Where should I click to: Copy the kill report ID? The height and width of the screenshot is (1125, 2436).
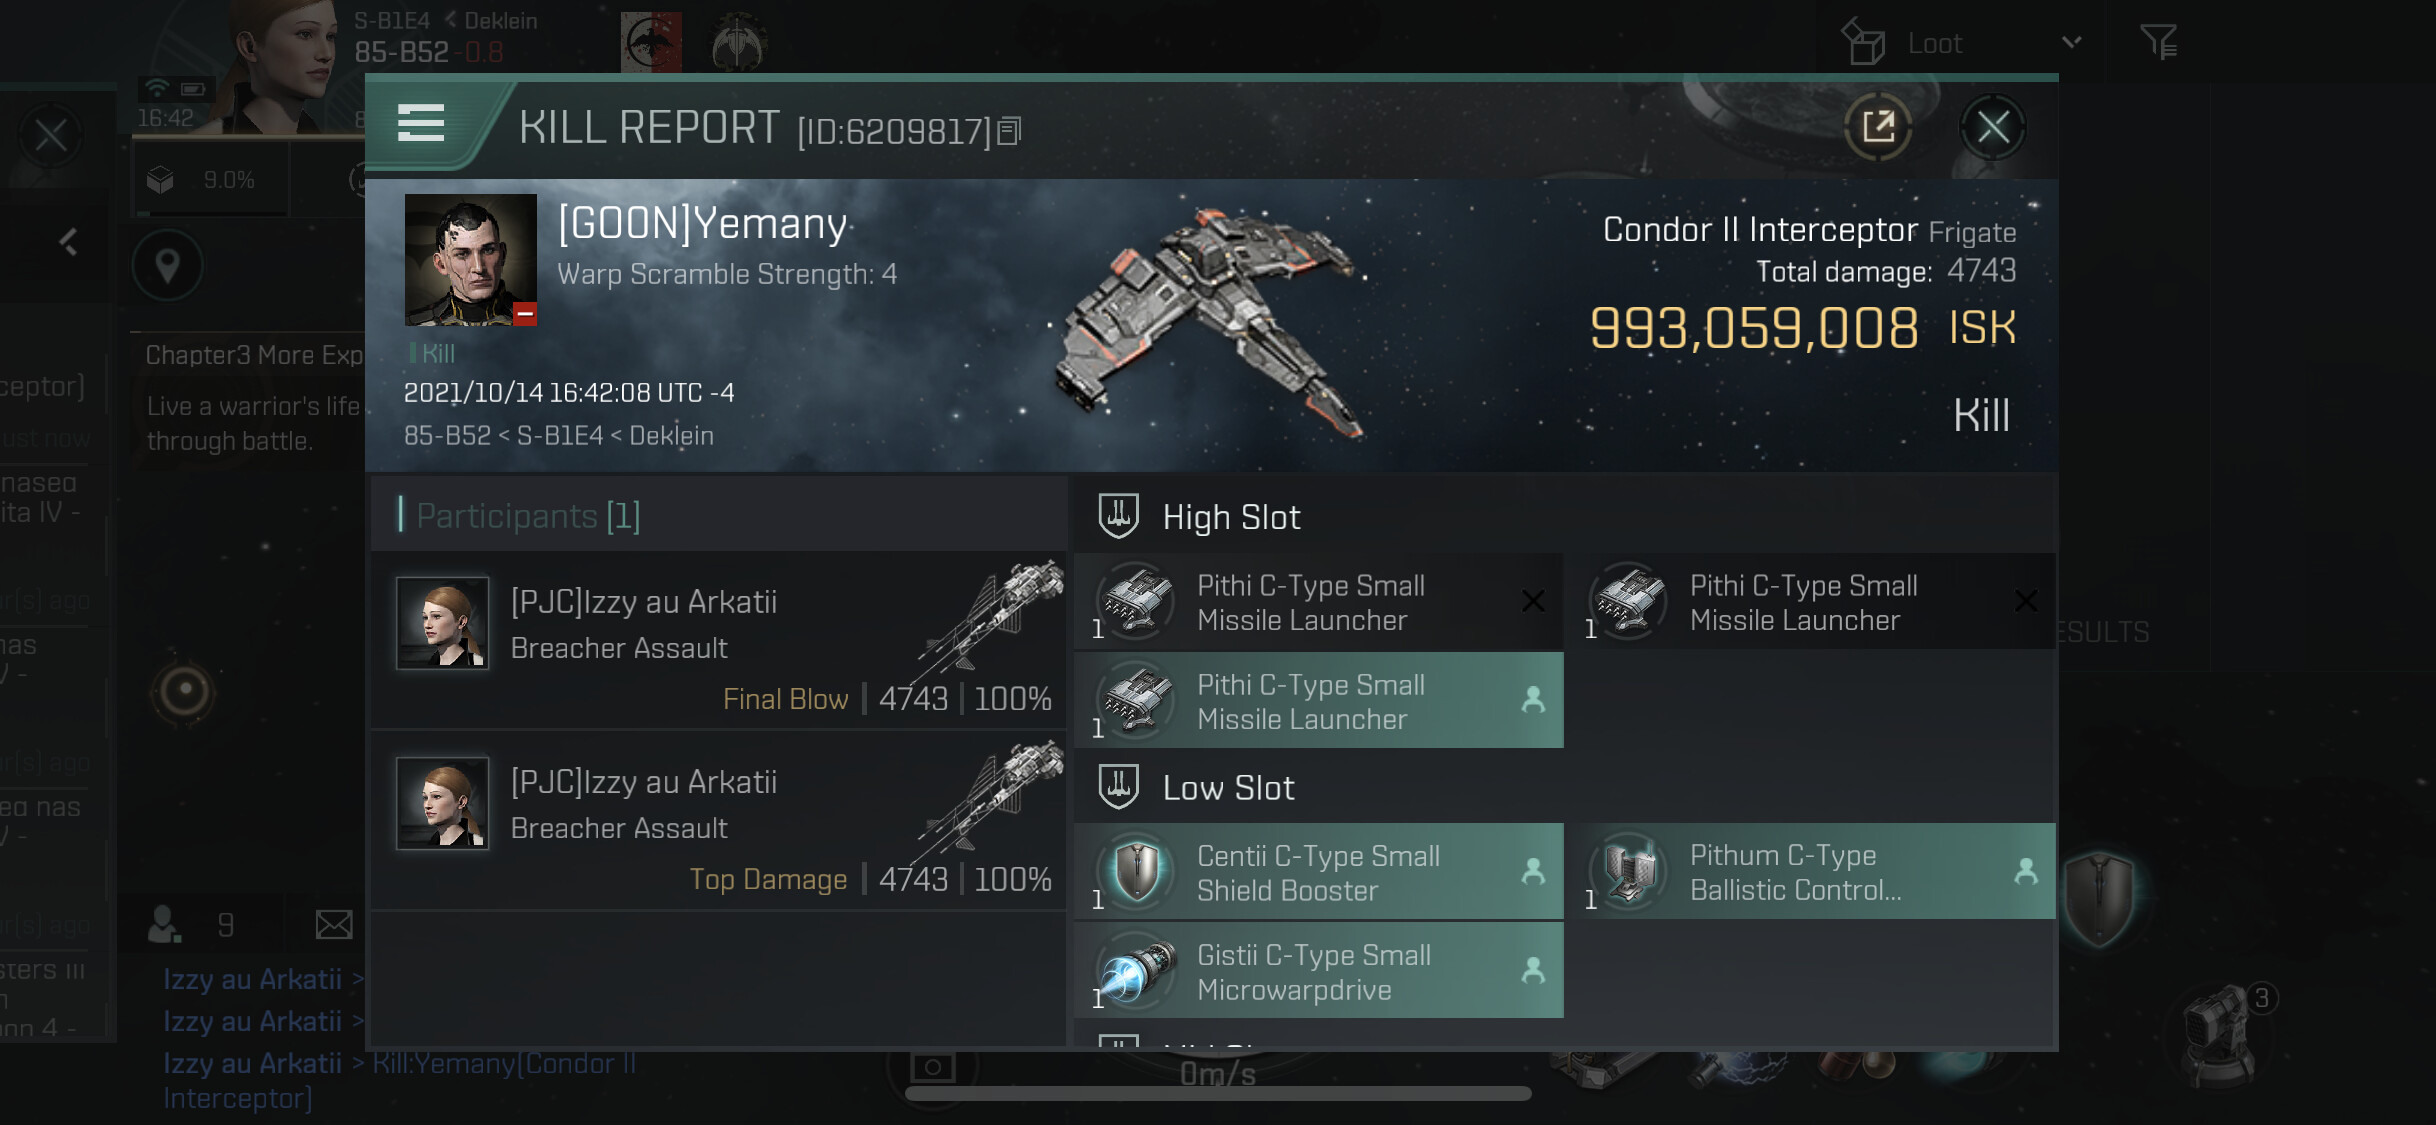(x=1009, y=131)
